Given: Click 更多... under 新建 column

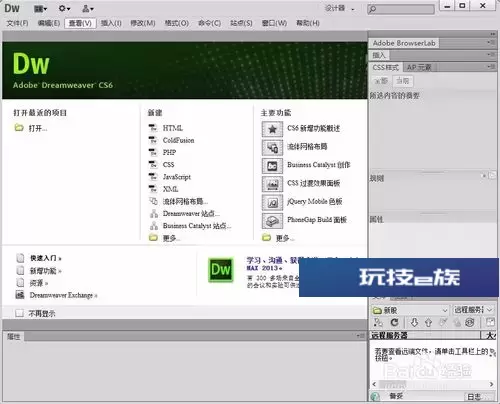Looking at the screenshot, I should [x=171, y=238].
